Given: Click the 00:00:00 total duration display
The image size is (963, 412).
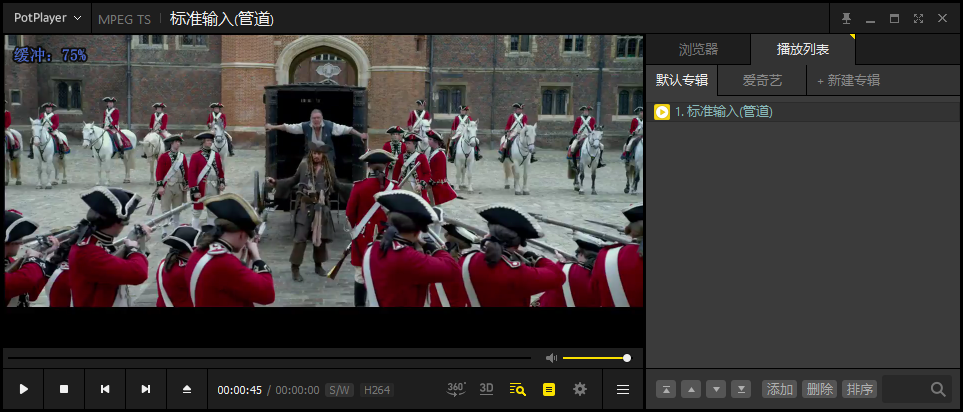Looking at the screenshot, I should [297, 390].
